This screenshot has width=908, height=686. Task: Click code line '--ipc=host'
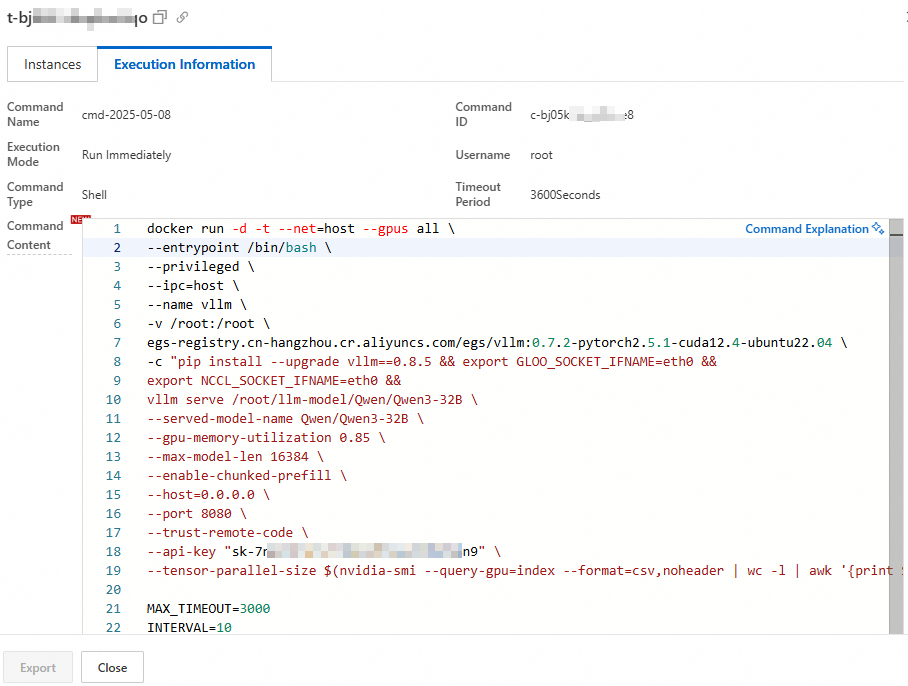(x=193, y=286)
